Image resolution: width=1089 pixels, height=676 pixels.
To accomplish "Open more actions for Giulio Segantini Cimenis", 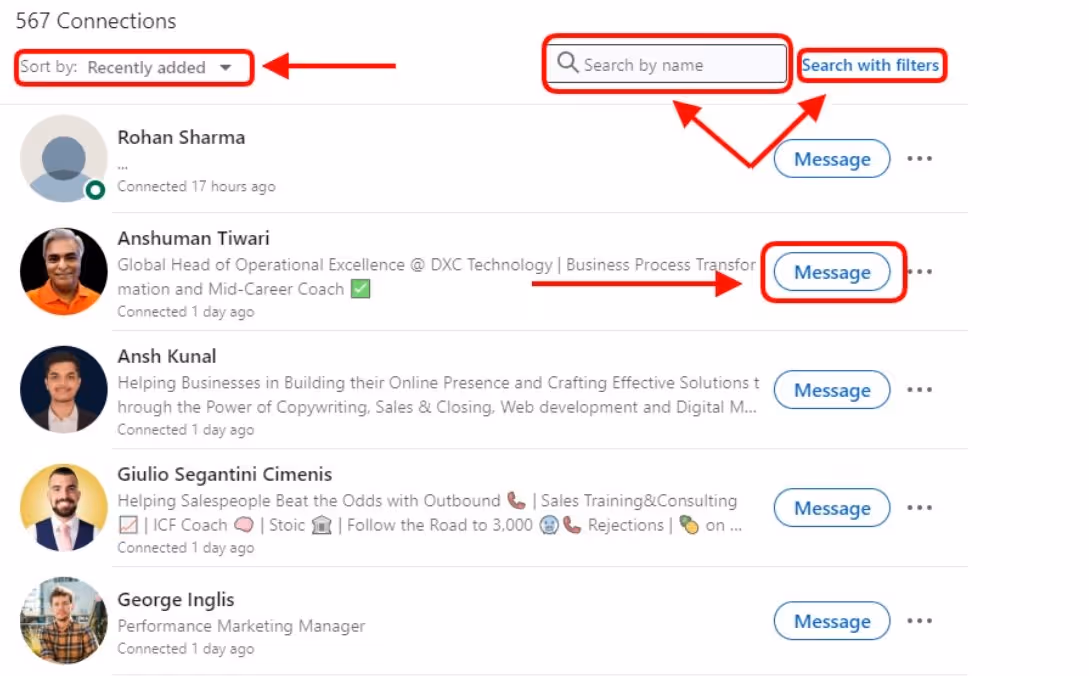I will tap(919, 508).
